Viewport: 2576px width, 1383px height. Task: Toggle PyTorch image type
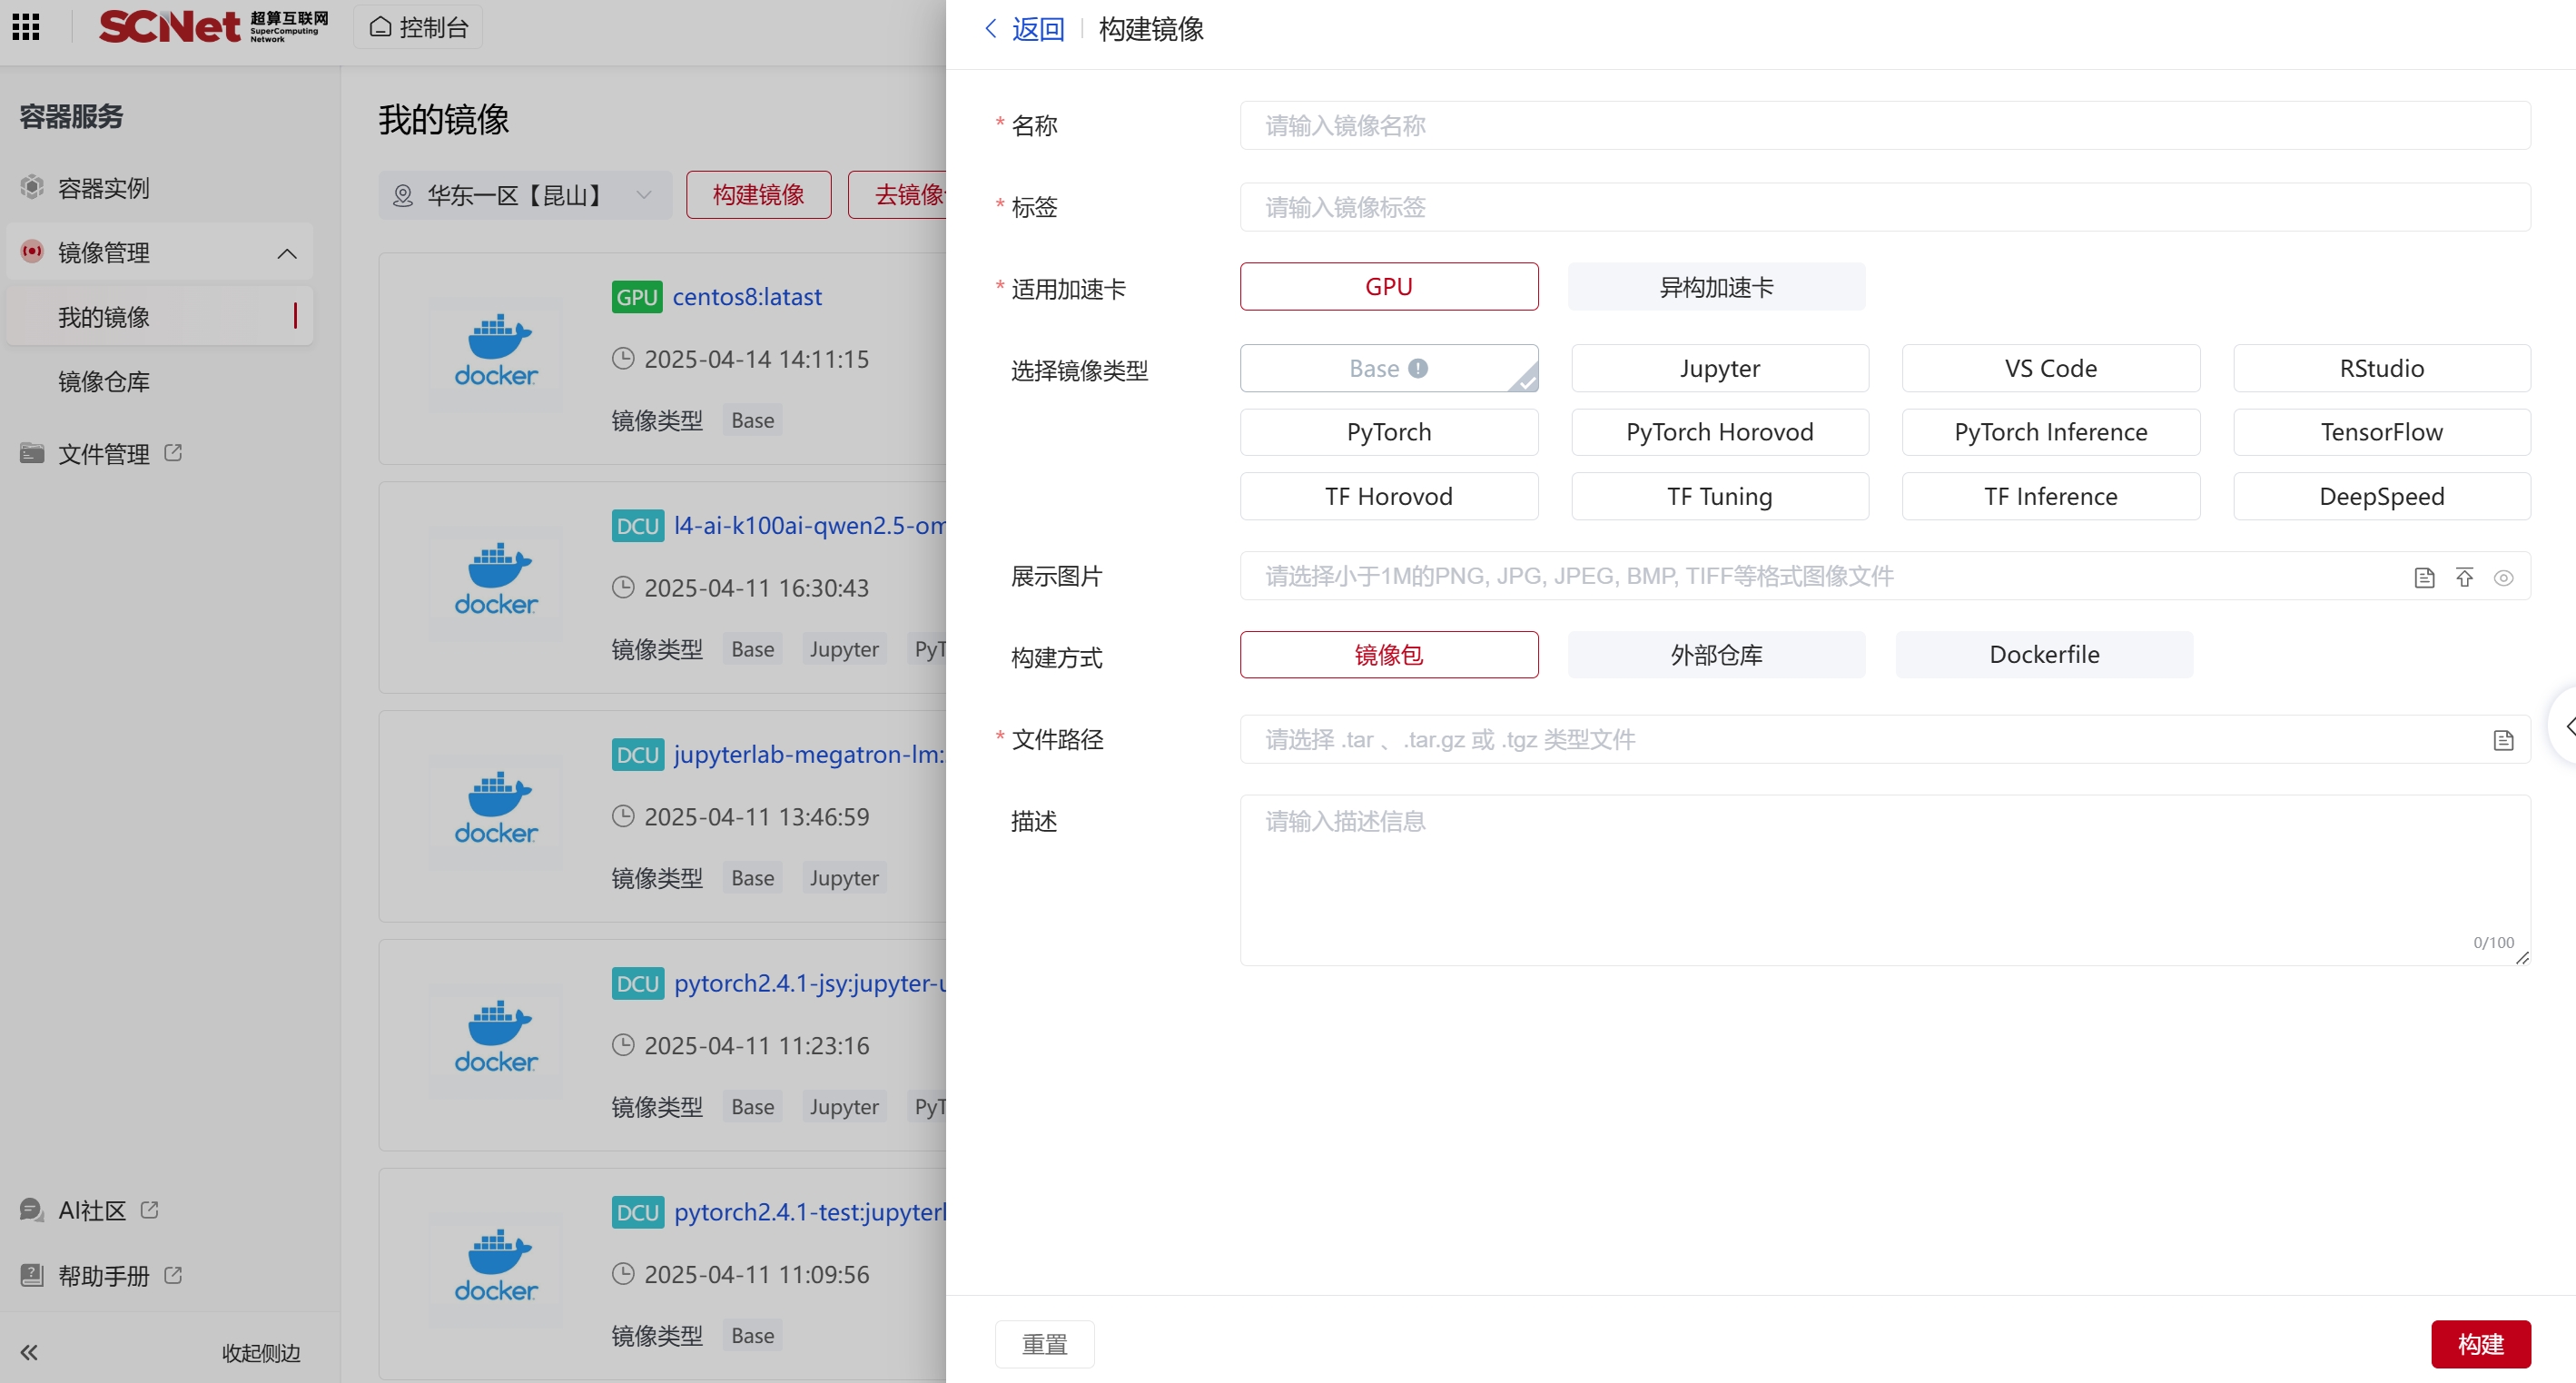pos(1389,432)
